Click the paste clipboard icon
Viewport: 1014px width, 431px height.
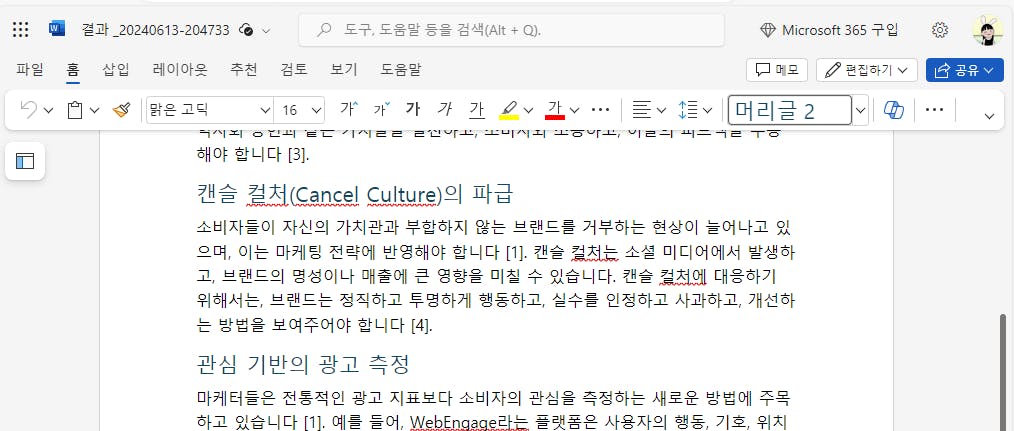pos(75,110)
